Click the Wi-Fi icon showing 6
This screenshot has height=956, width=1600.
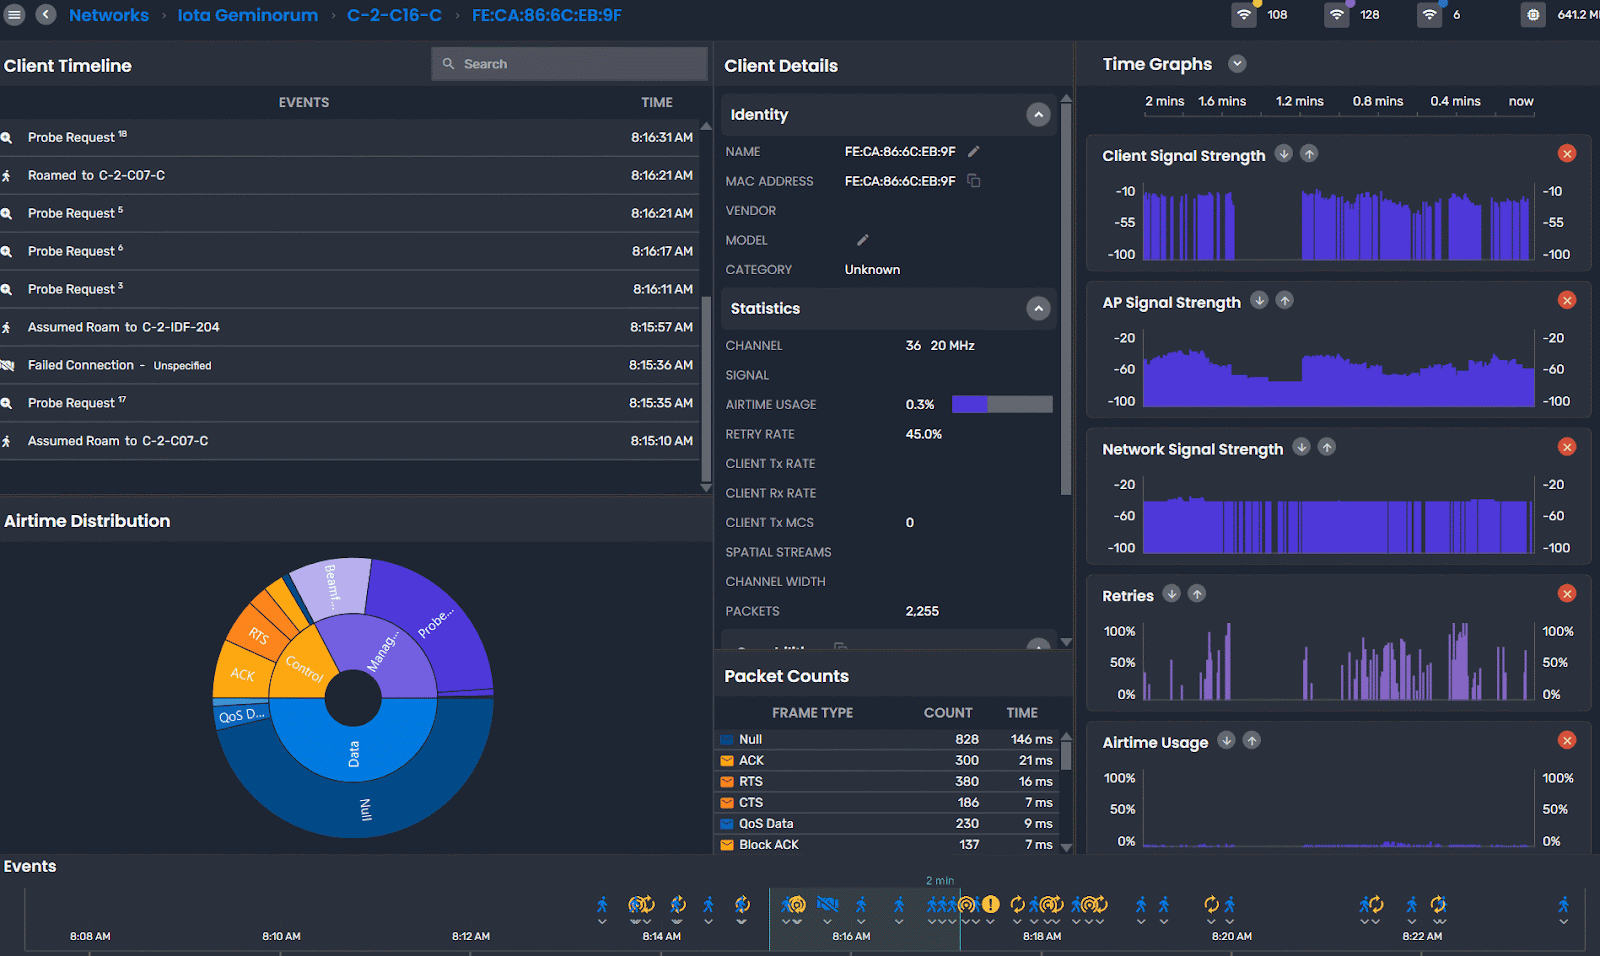pos(1429,15)
